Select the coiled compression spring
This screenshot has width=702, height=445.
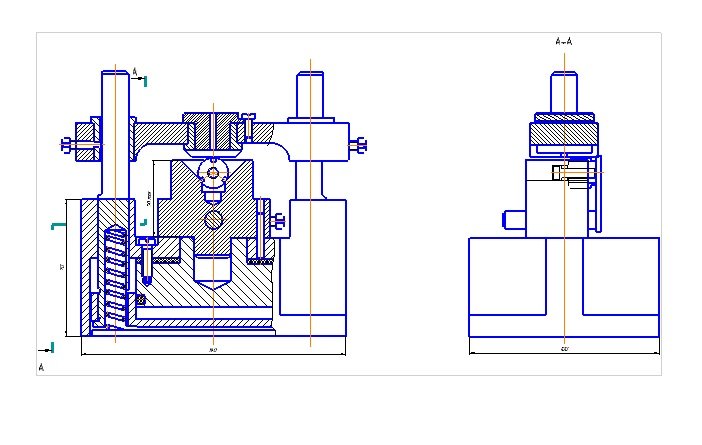click(115, 276)
